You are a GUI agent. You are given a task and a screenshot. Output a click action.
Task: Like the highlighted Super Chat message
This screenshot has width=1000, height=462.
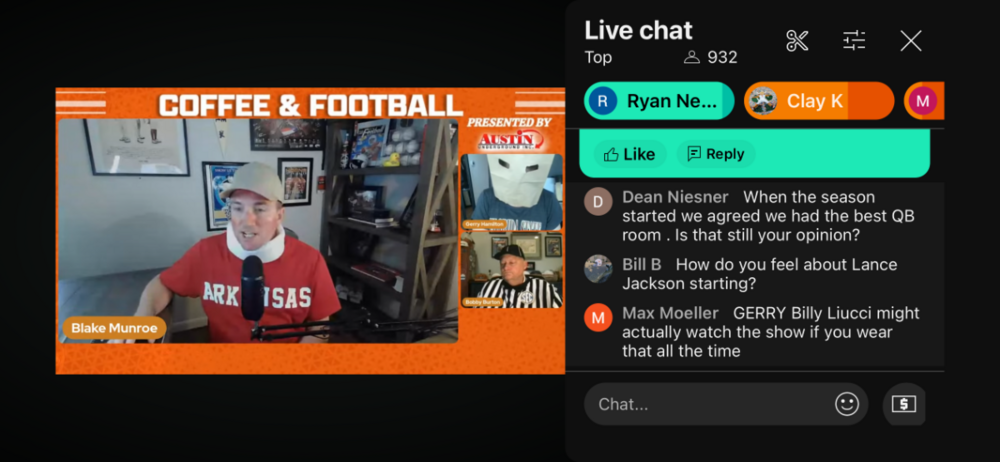[x=629, y=154]
